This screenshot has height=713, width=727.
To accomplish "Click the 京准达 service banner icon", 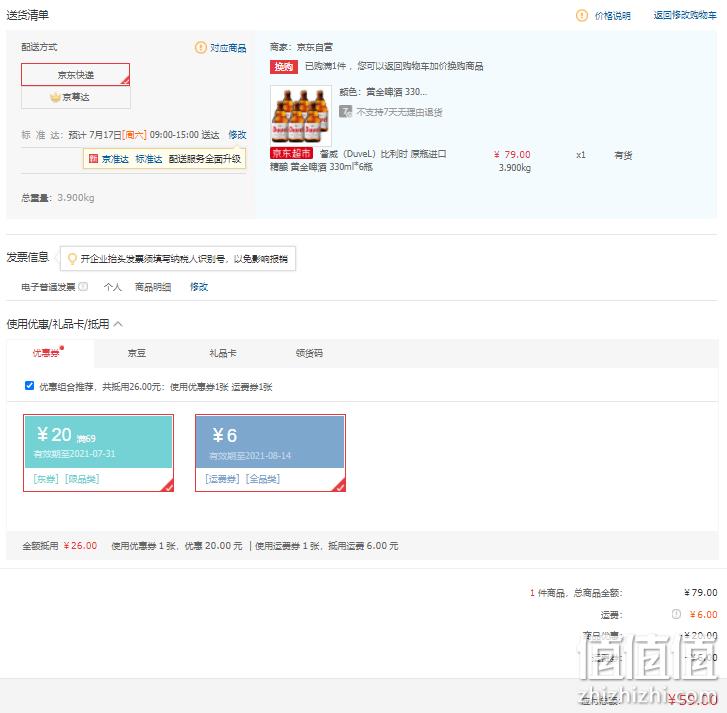I will pyautogui.click(x=93, y=159).
